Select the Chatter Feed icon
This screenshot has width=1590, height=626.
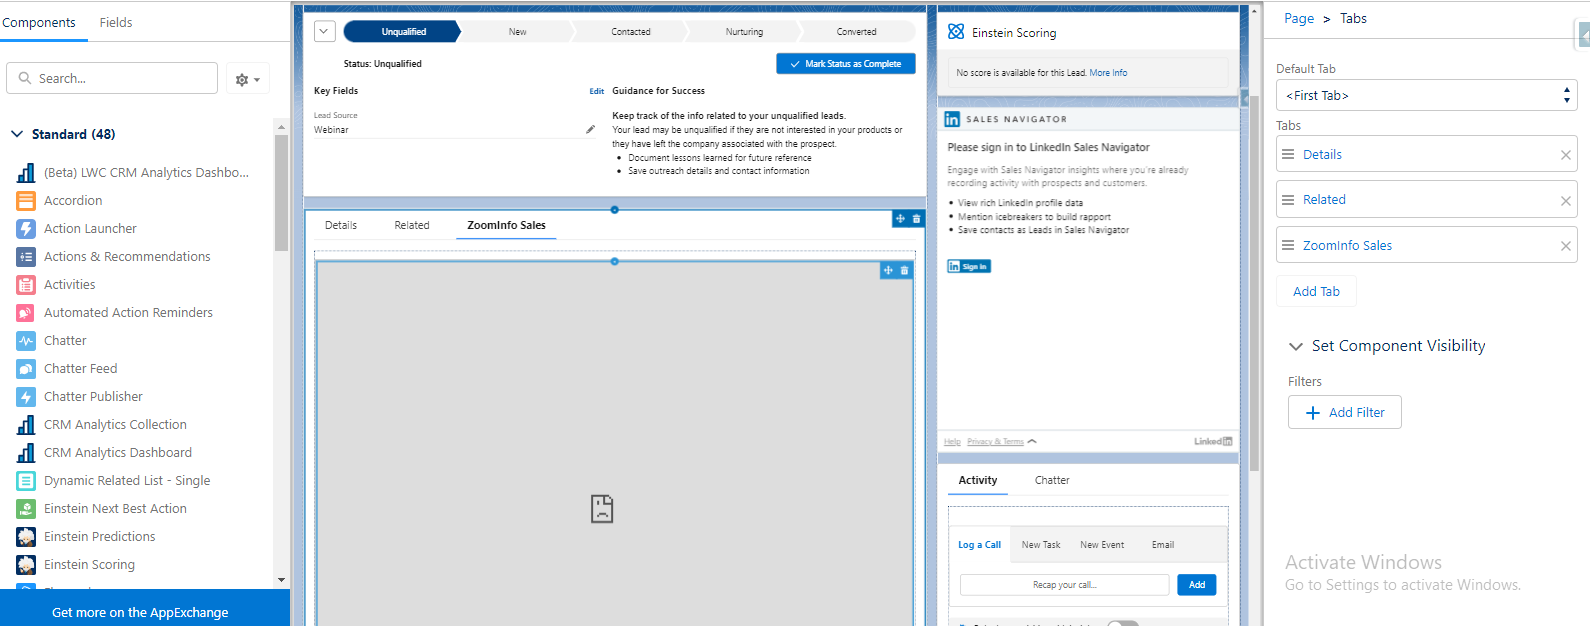26,369
